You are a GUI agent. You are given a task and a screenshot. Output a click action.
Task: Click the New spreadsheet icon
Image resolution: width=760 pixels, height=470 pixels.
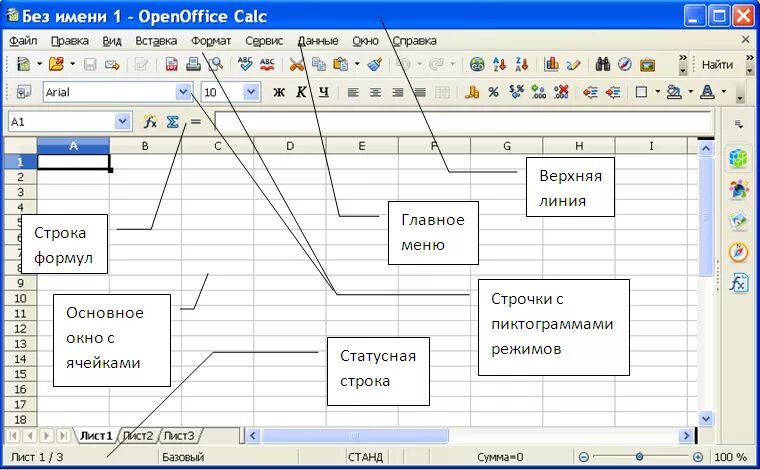coord(23,64)
